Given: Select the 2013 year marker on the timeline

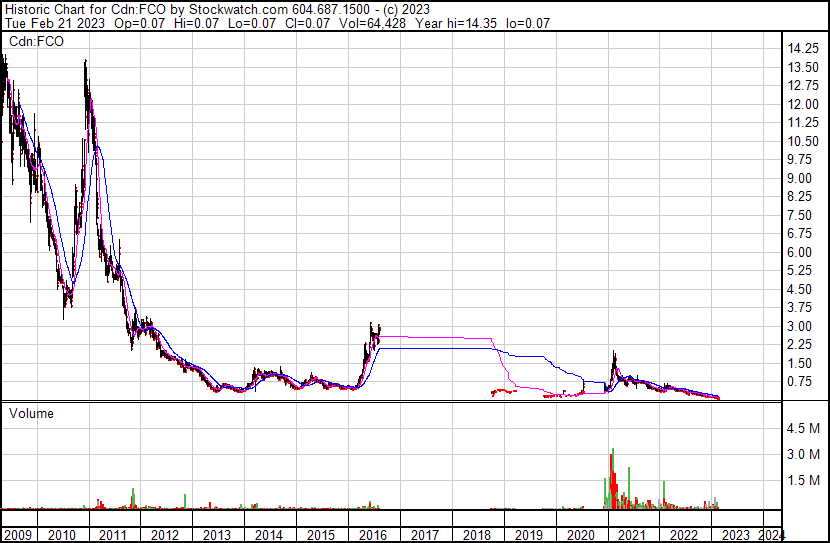Looking at the screenshot, I should [x=216, y=535].
